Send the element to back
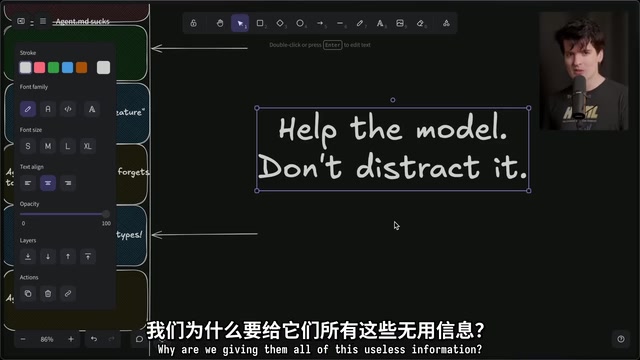Viewport: 640px width, 360px height. click(x=28, y=256)
